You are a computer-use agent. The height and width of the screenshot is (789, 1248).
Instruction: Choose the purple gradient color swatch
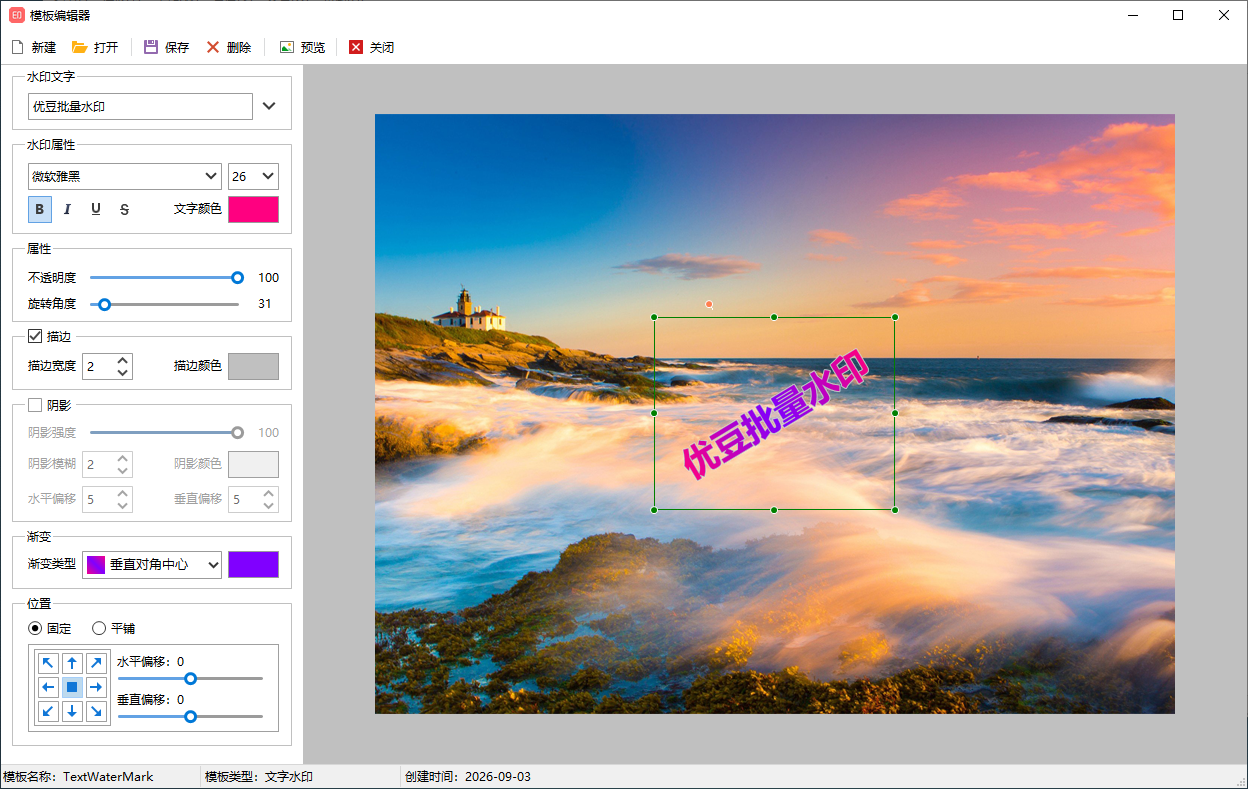[253, 564]
